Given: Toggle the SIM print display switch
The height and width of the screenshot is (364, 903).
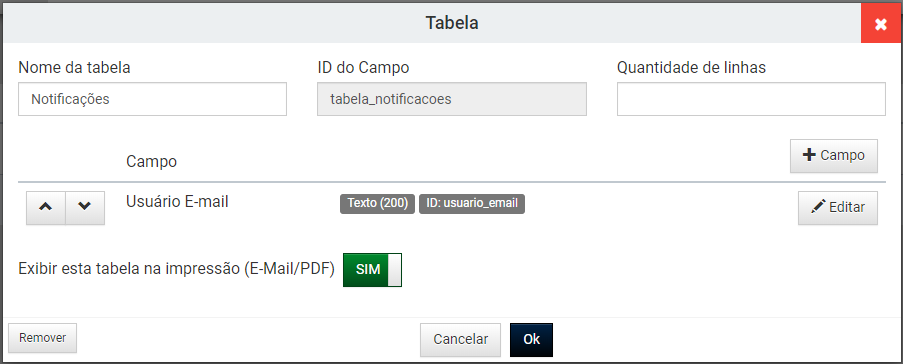Looking at the screenshot, I should [x=372, y=270].
